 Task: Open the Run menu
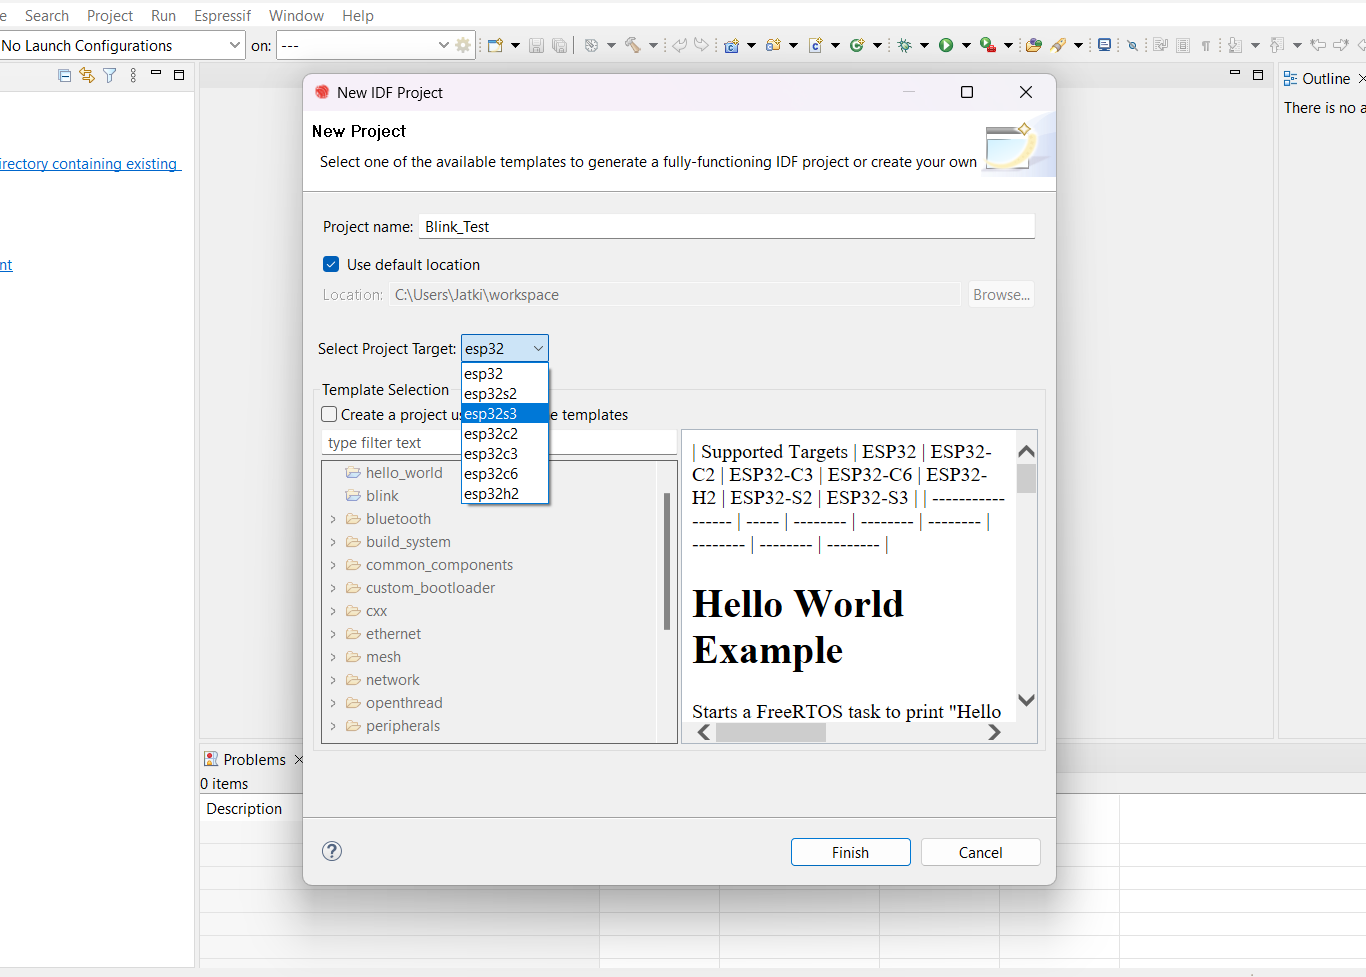coord(163,15)
